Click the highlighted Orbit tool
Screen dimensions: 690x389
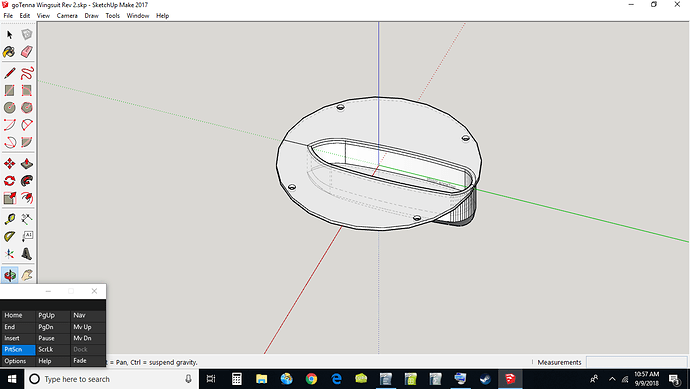[x=10, y=275]
